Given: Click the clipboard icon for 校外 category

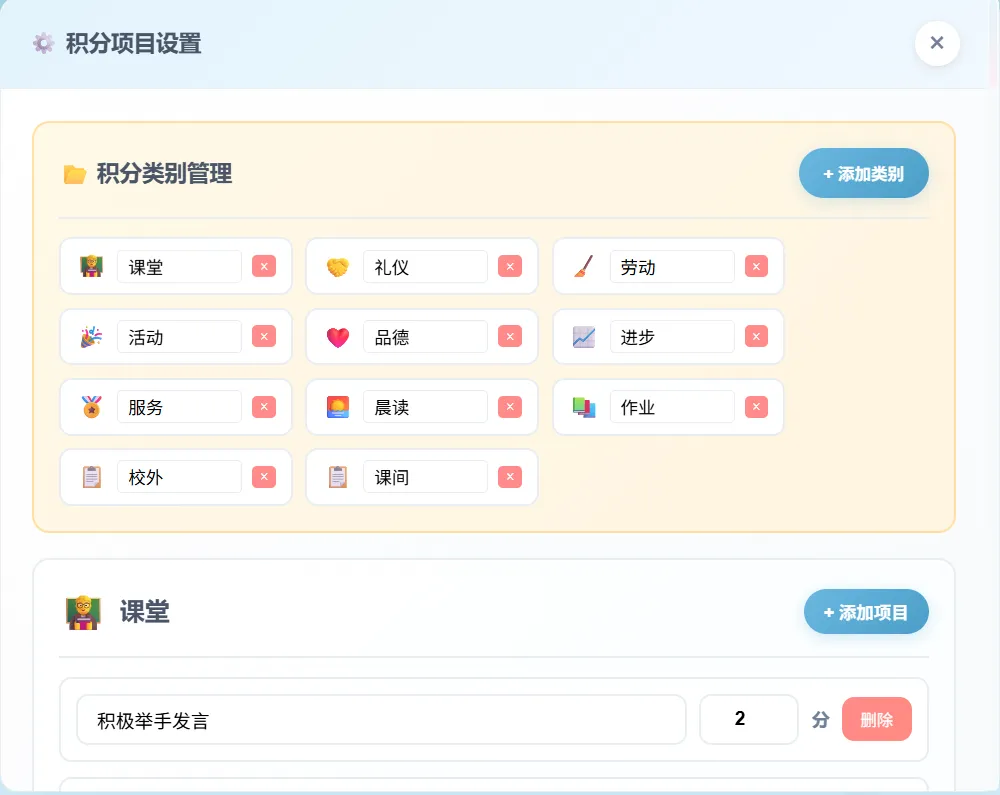Looking at the screenshot, I should click(91, 477).
